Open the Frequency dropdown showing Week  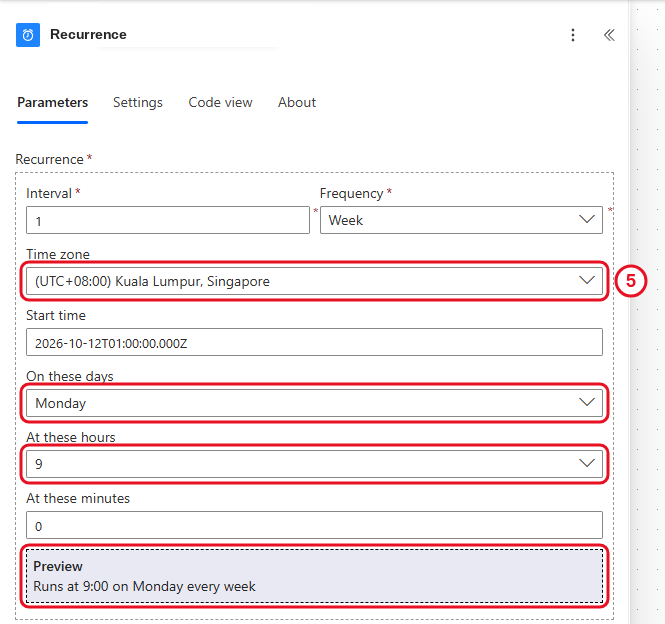pos(461,220)
